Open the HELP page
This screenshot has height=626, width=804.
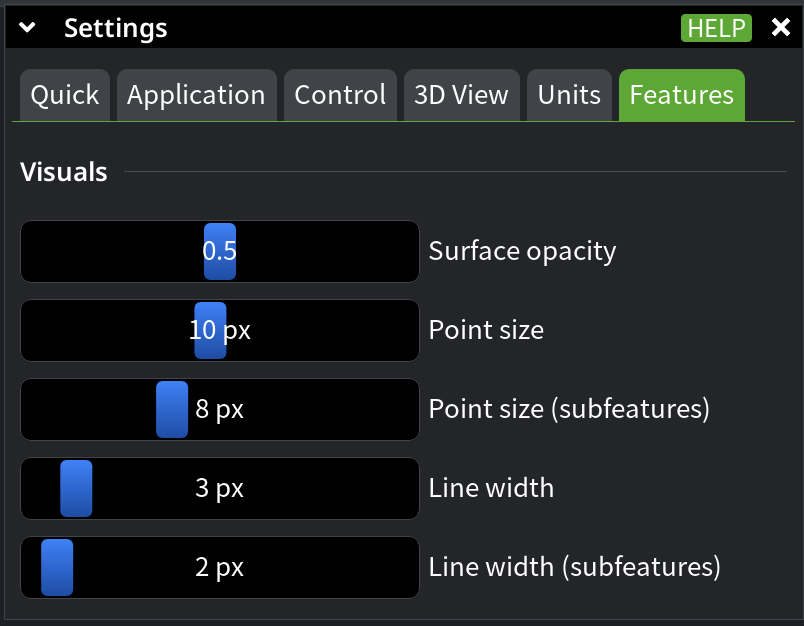tap(716, 28)
